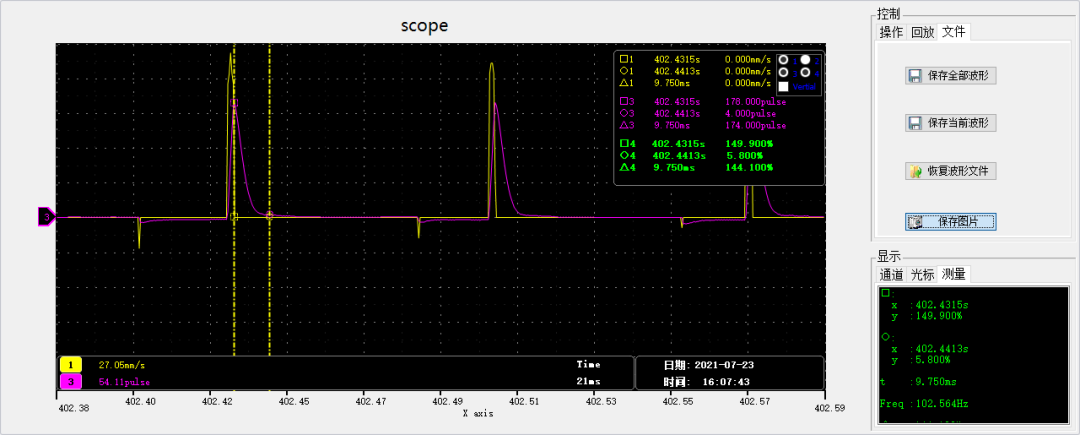Image resolution: width=1080 pixels, height=435 pixels.
Task: Click the floppy icon on 保存全部波形
Action: [x=914, y=76]
